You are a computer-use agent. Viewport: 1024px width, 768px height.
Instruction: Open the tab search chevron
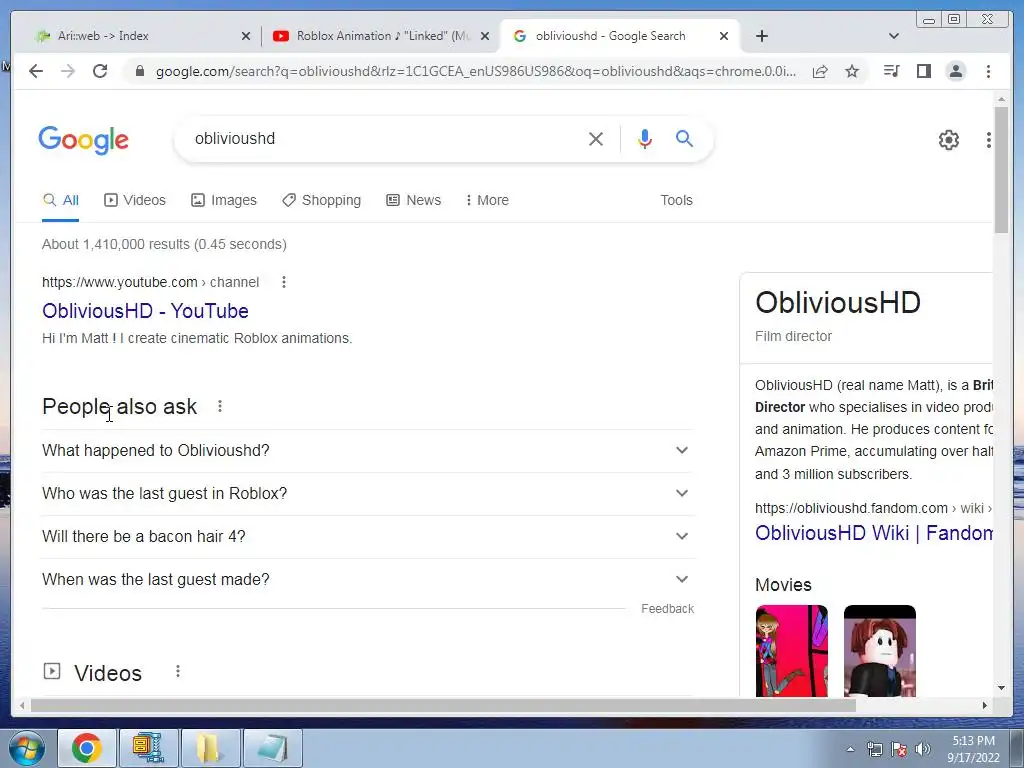893,36
